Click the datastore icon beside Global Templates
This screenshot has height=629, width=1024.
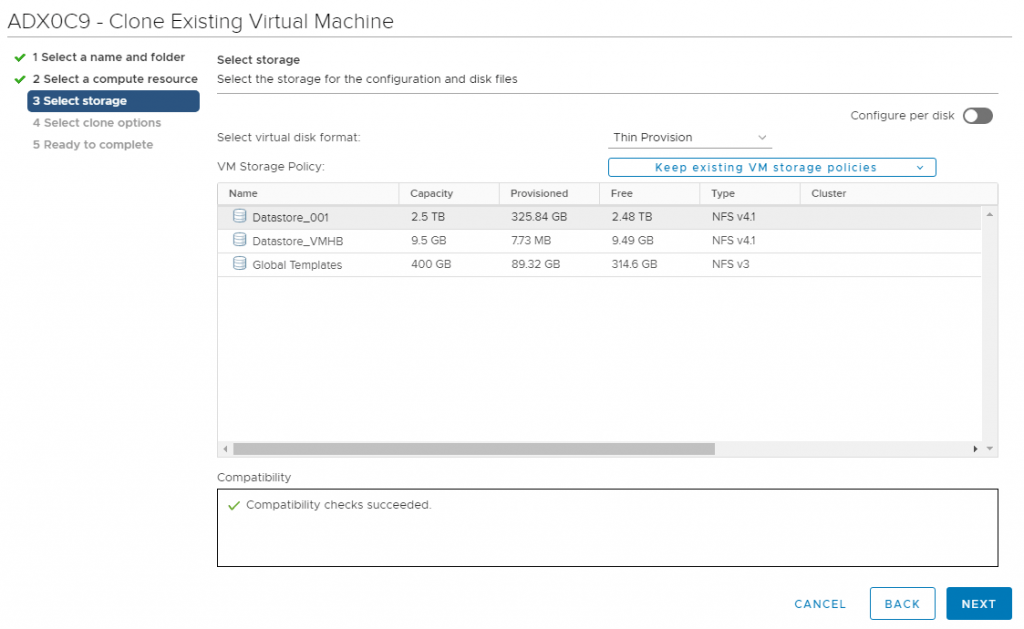click(238, 264)
